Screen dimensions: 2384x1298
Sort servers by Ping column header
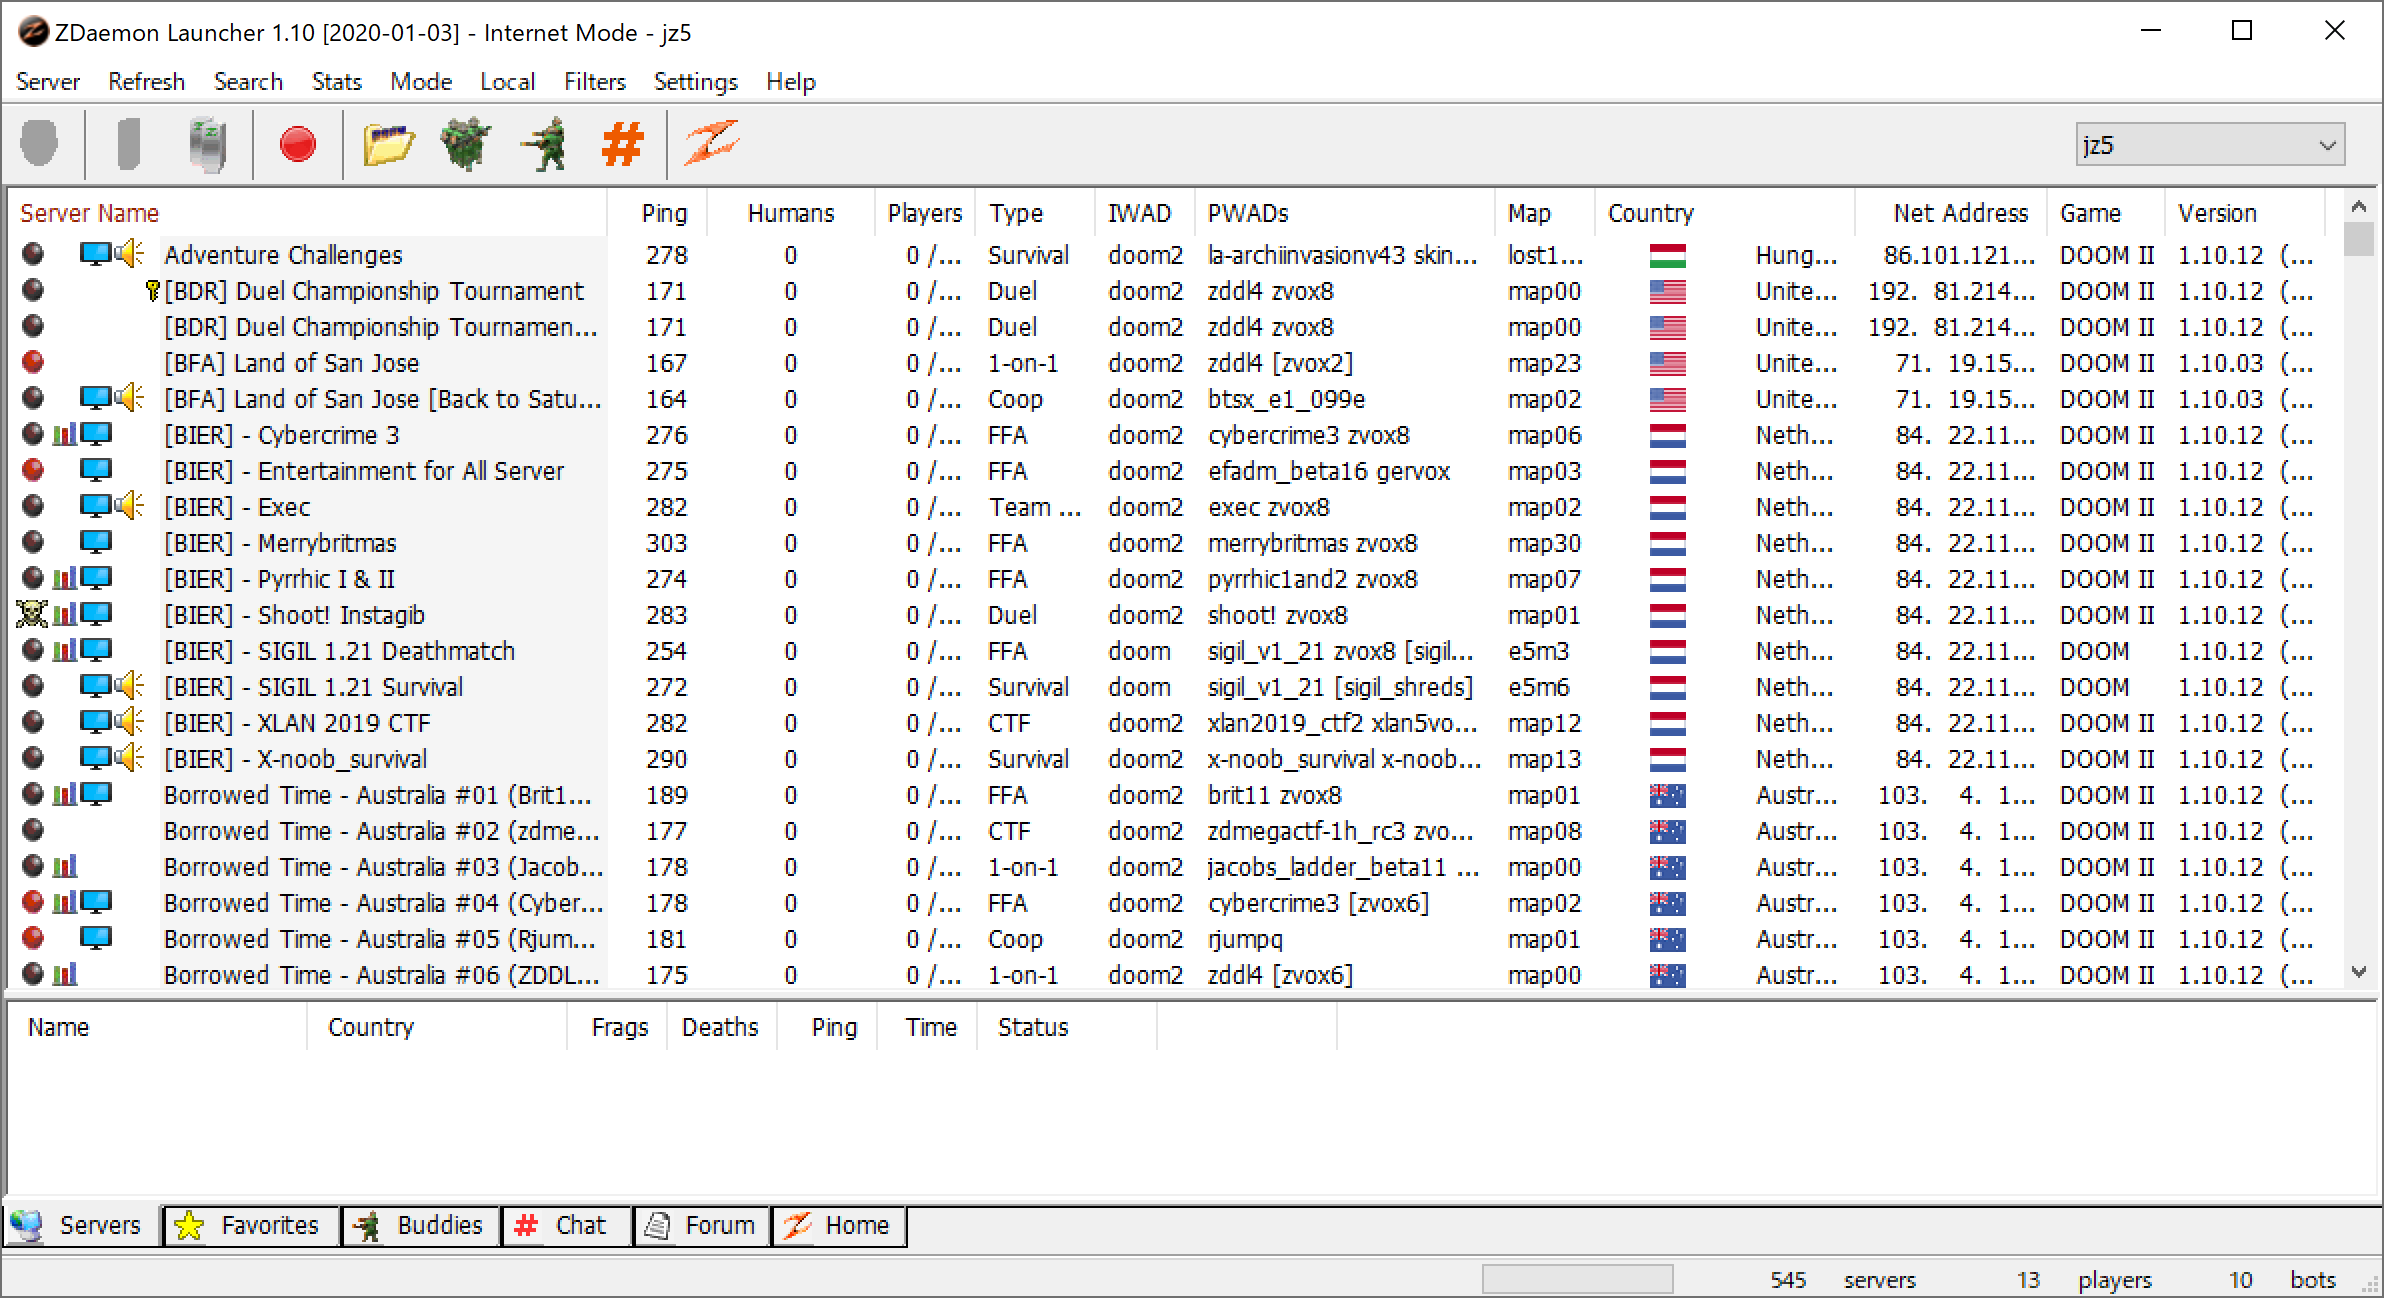coord(664,213)
